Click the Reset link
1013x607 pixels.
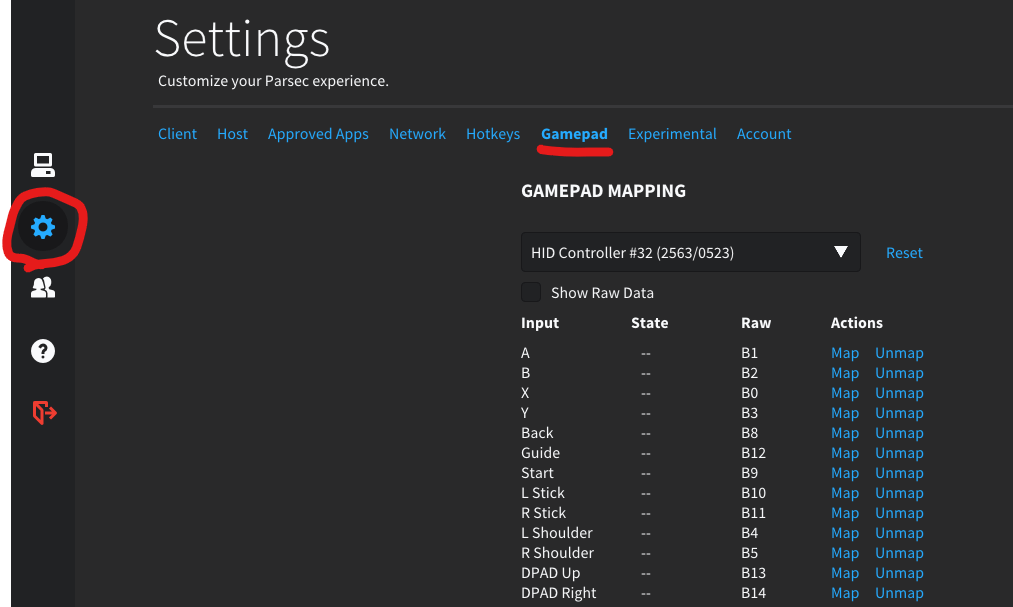(x=904, y=252)
